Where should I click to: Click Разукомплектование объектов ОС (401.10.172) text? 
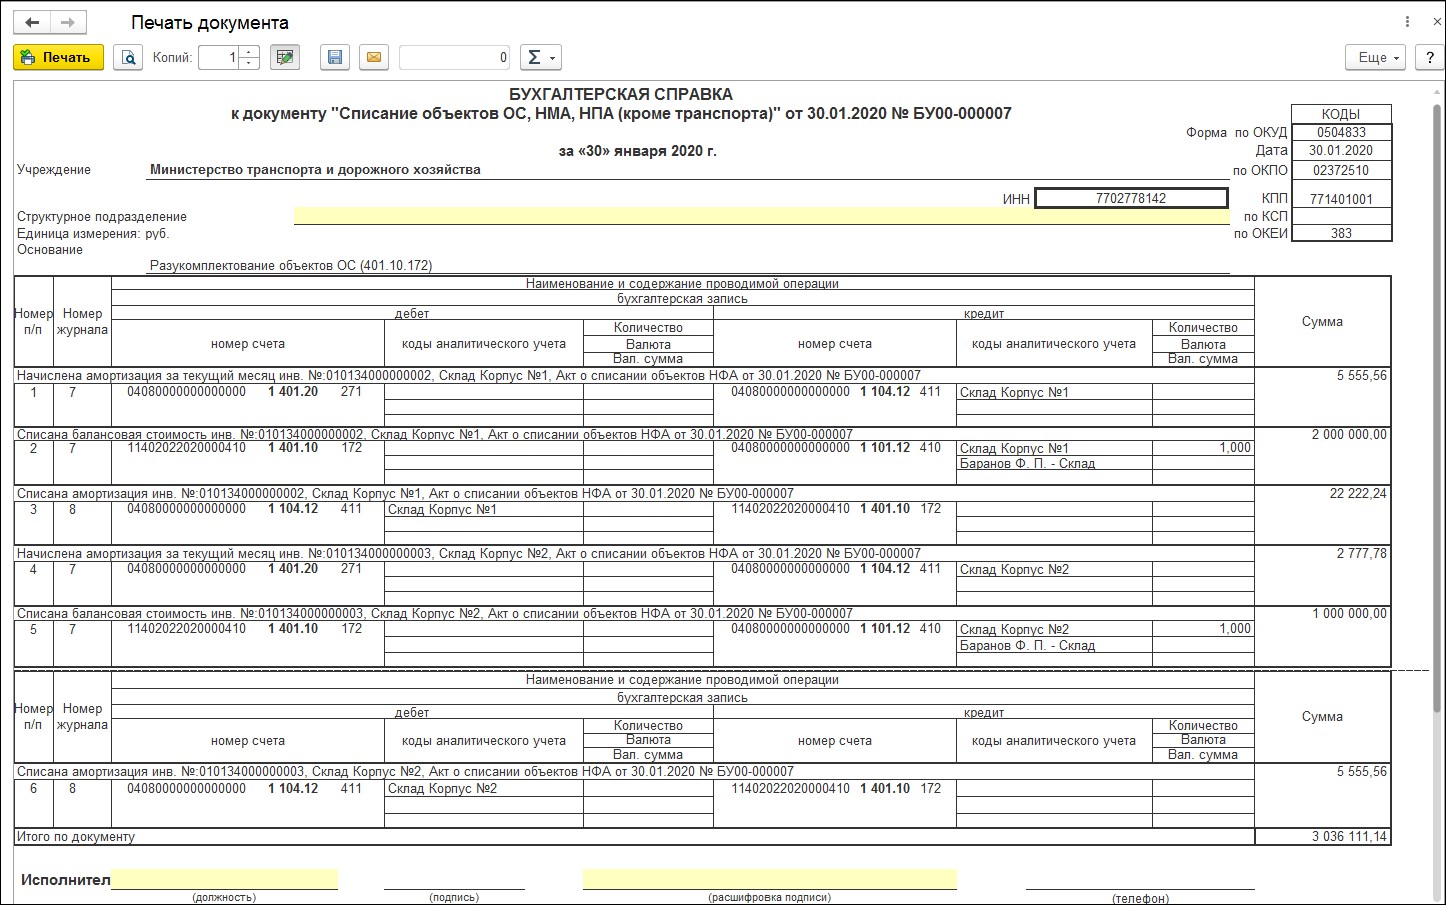(291, 266)
